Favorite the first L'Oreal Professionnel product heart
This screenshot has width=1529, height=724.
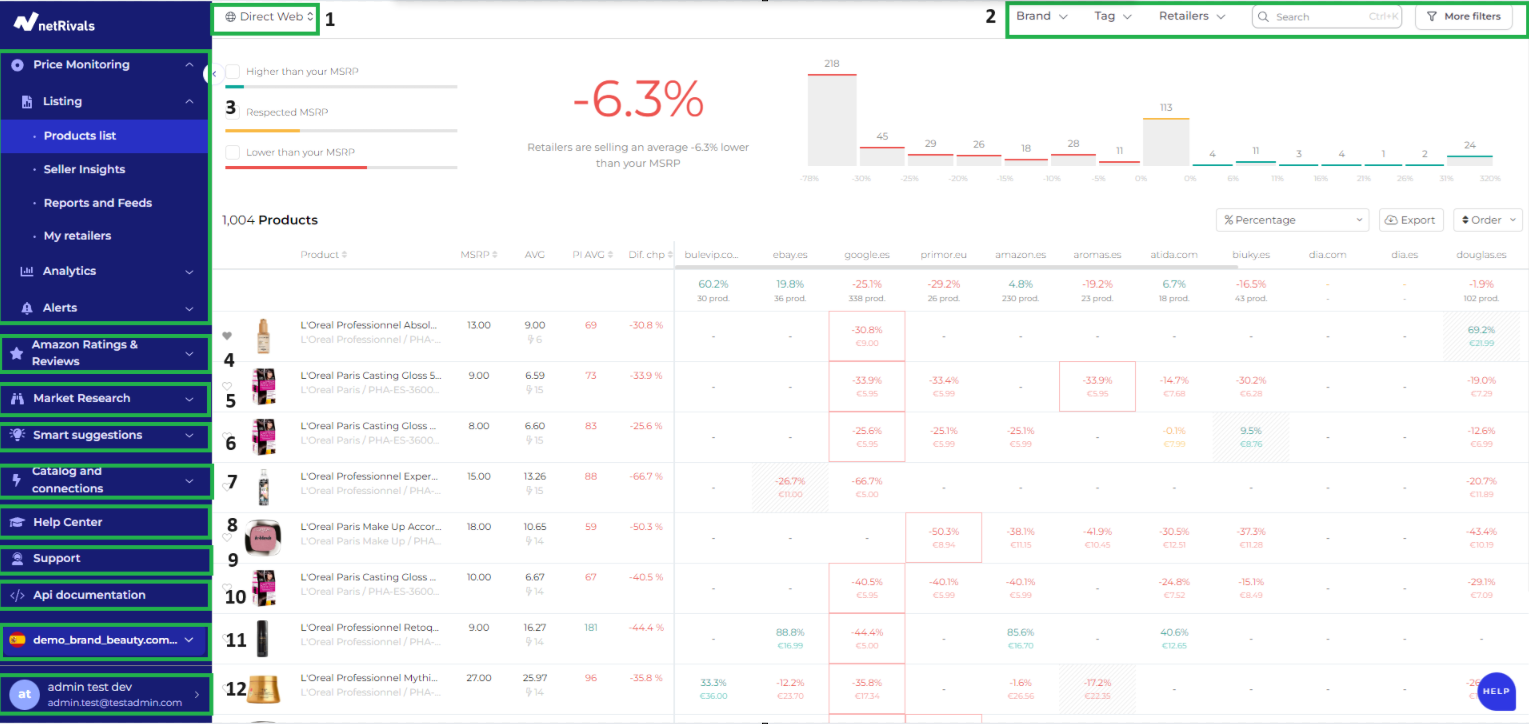[227, 336]
